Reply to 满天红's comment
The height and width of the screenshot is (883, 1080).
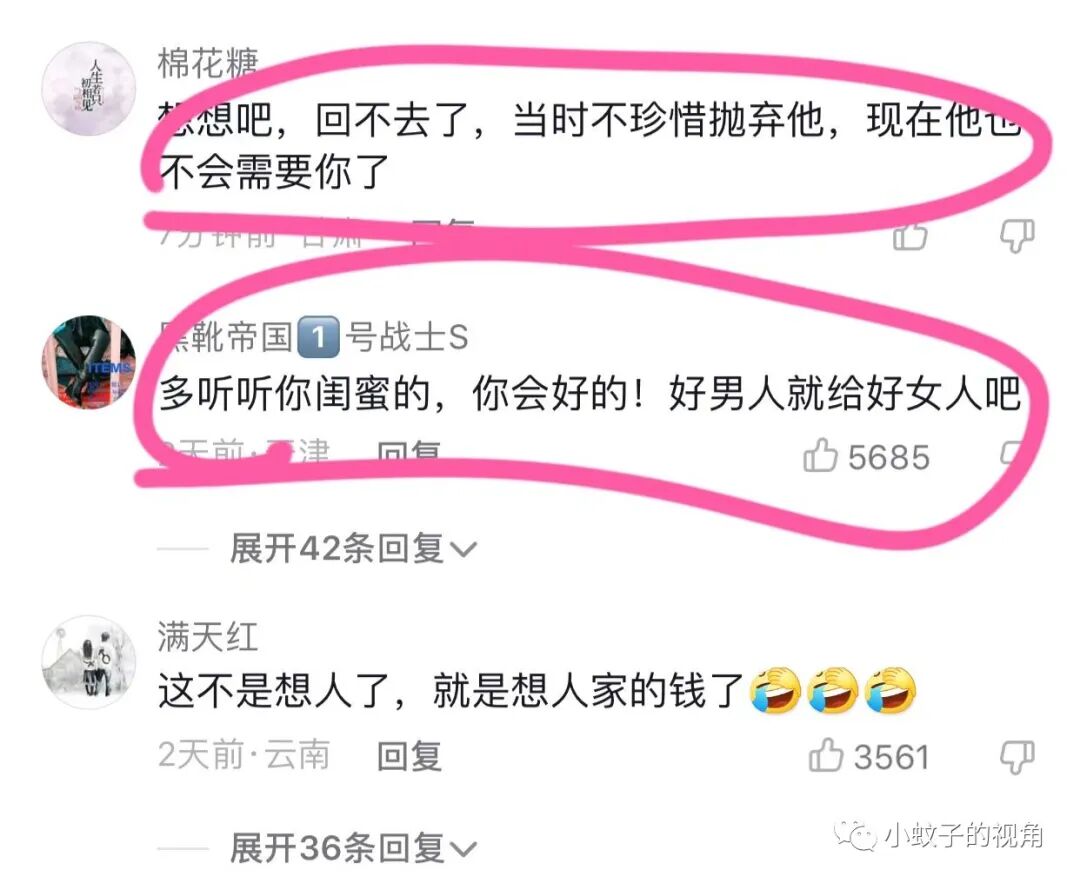[409, 756]
